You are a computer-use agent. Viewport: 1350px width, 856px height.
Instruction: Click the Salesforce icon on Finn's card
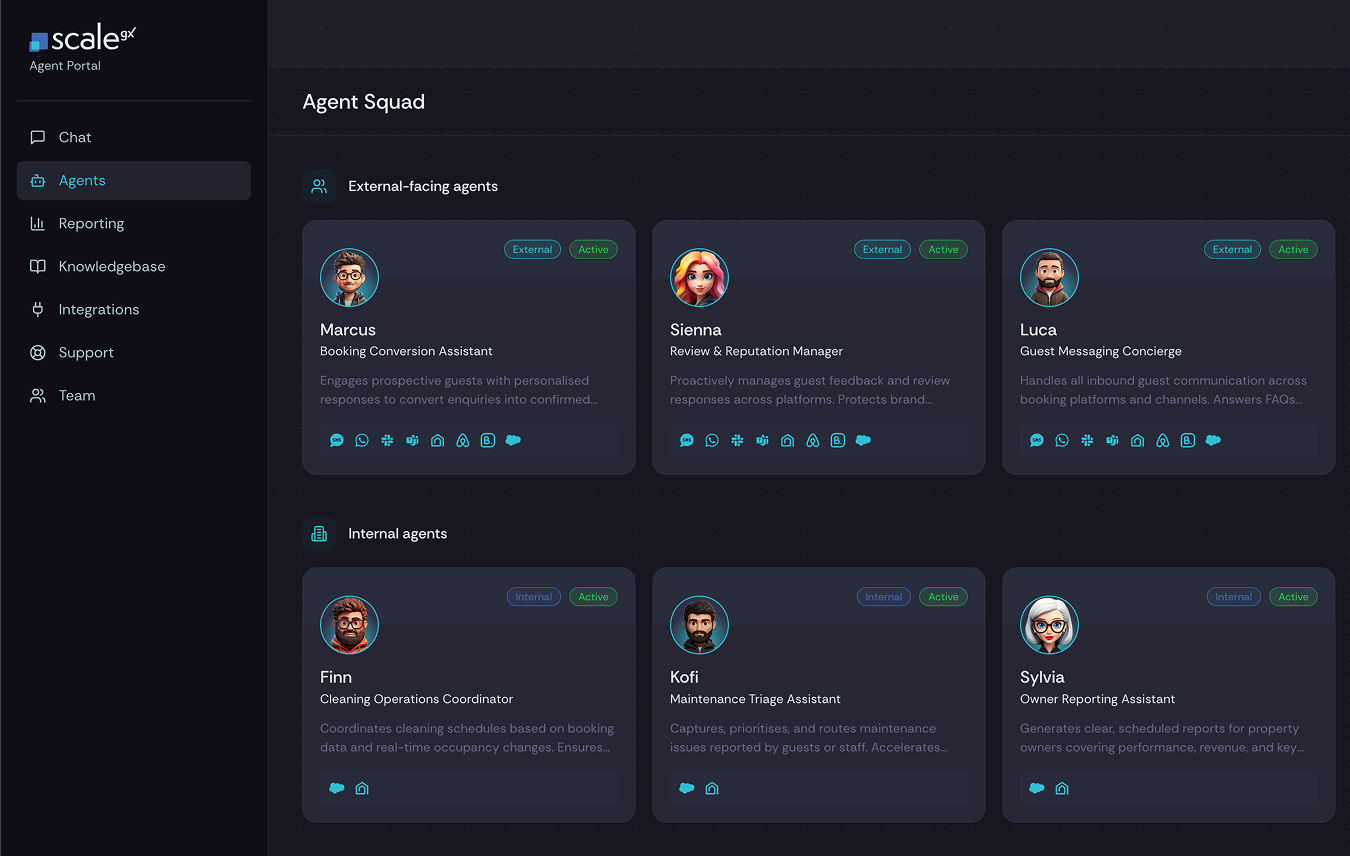[337, 788]
